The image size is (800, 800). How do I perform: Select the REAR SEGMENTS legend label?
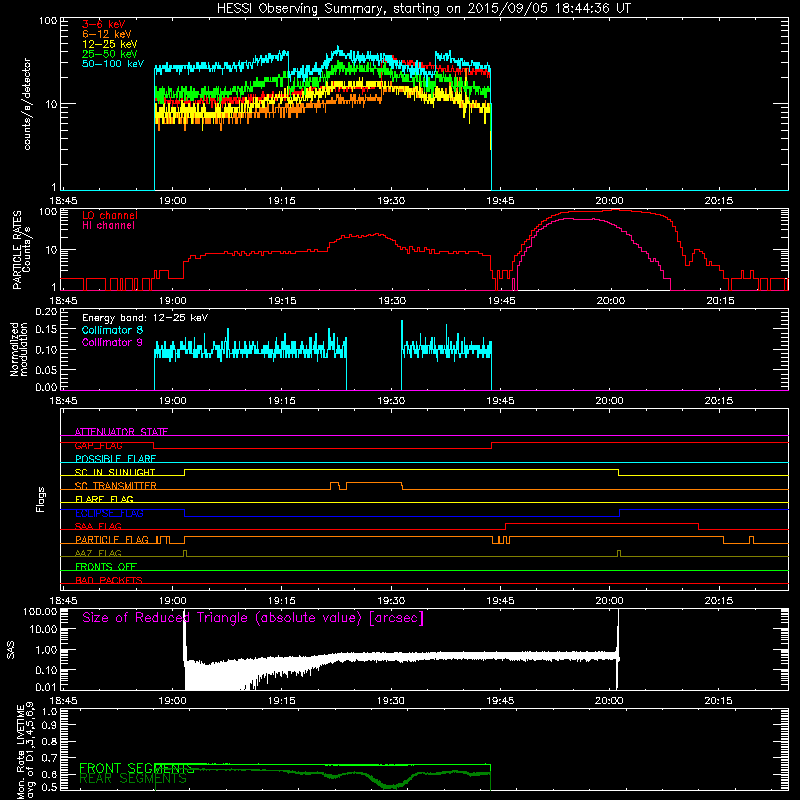133,779
